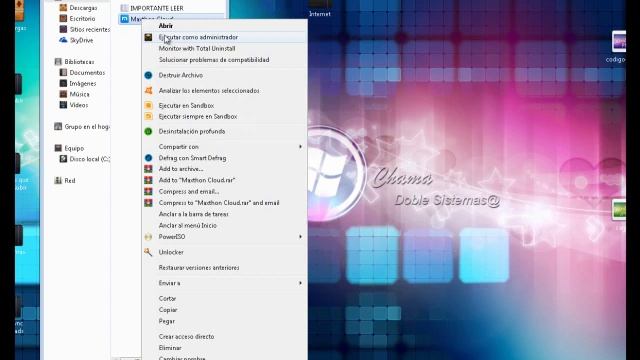
Task: Select the IMPORTANTE LEER file
Action: coord(157,8)
